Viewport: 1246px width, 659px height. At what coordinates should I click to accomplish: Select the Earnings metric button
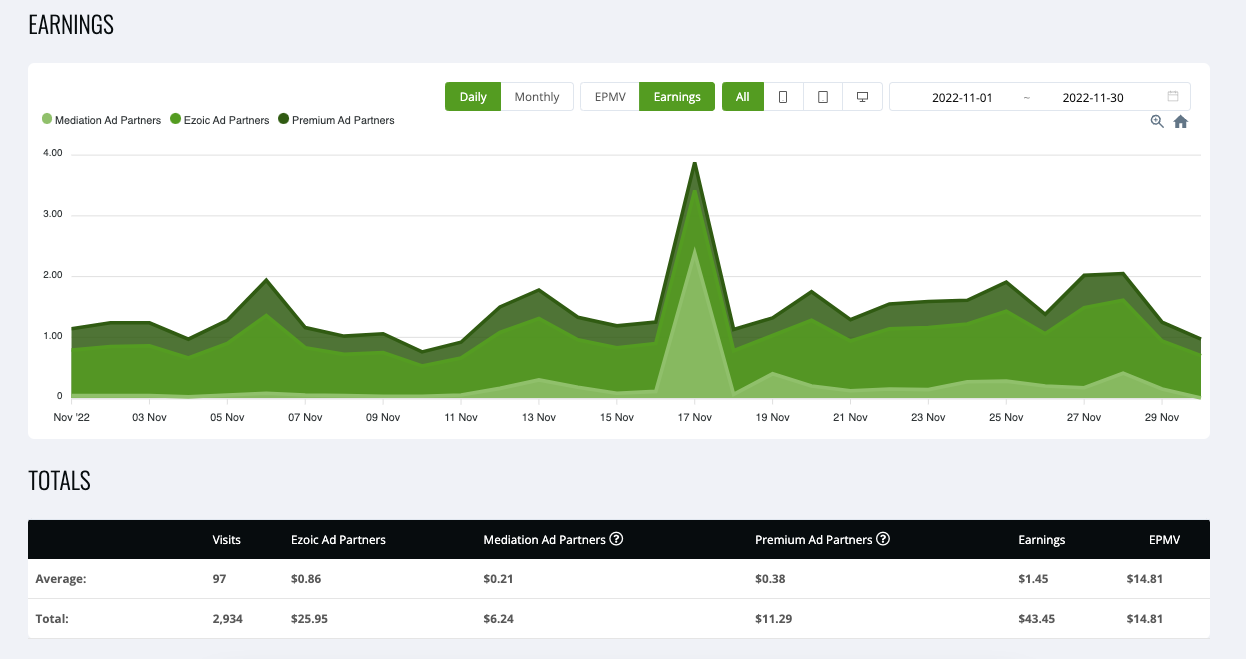coord(677,97)
